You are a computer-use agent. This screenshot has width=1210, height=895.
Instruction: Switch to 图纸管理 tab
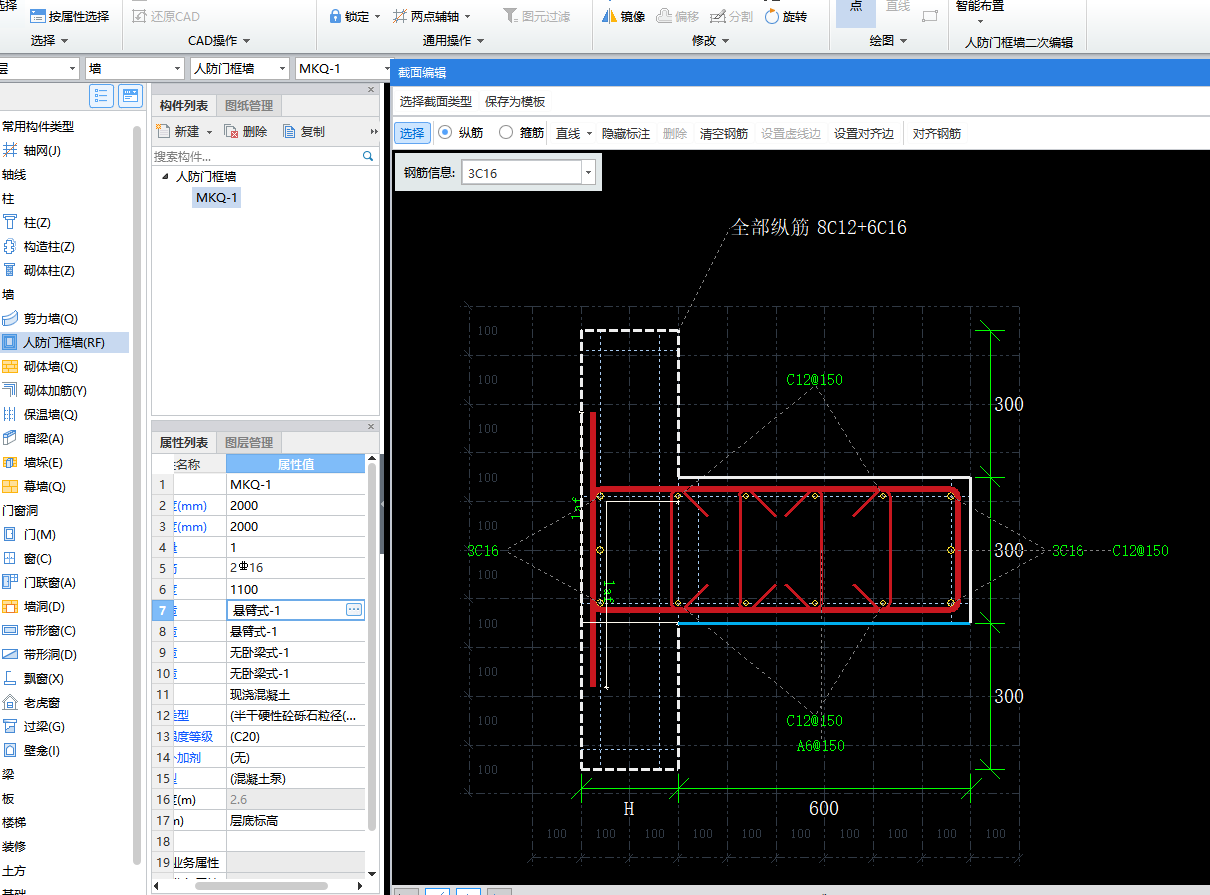point(249,105)
